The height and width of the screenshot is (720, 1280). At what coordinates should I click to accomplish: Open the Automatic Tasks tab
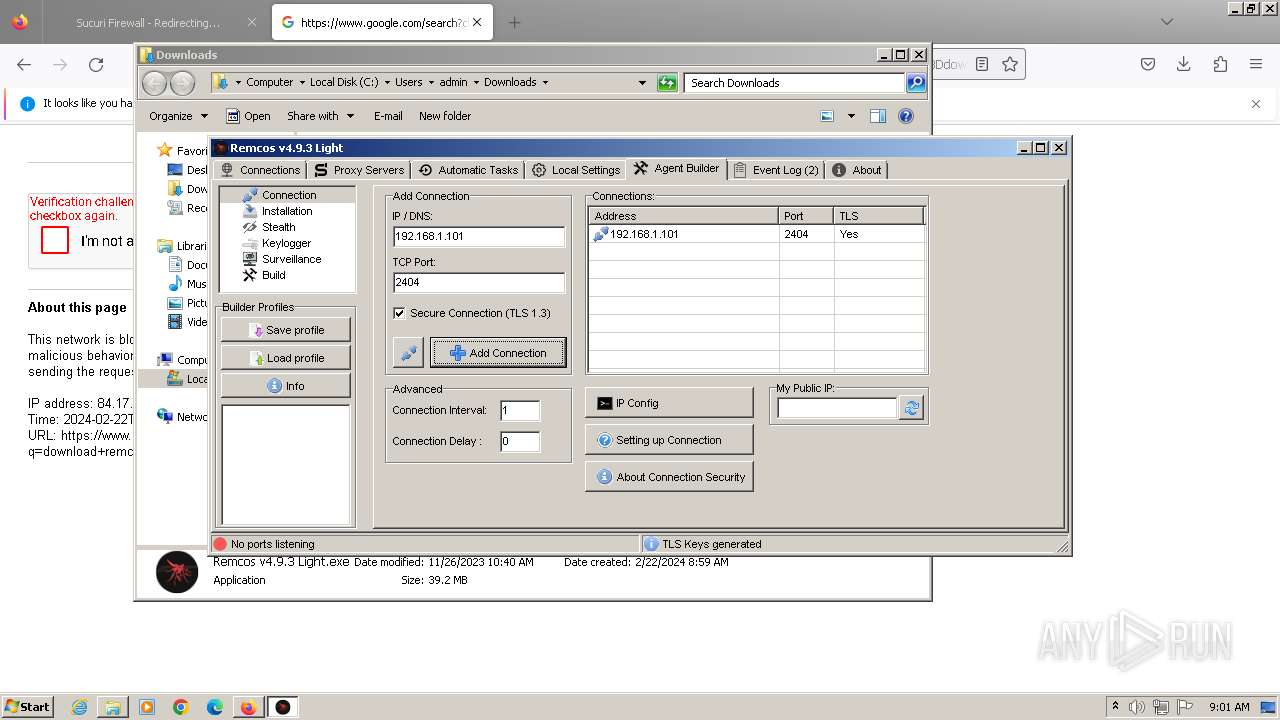(x=468, y=170)
